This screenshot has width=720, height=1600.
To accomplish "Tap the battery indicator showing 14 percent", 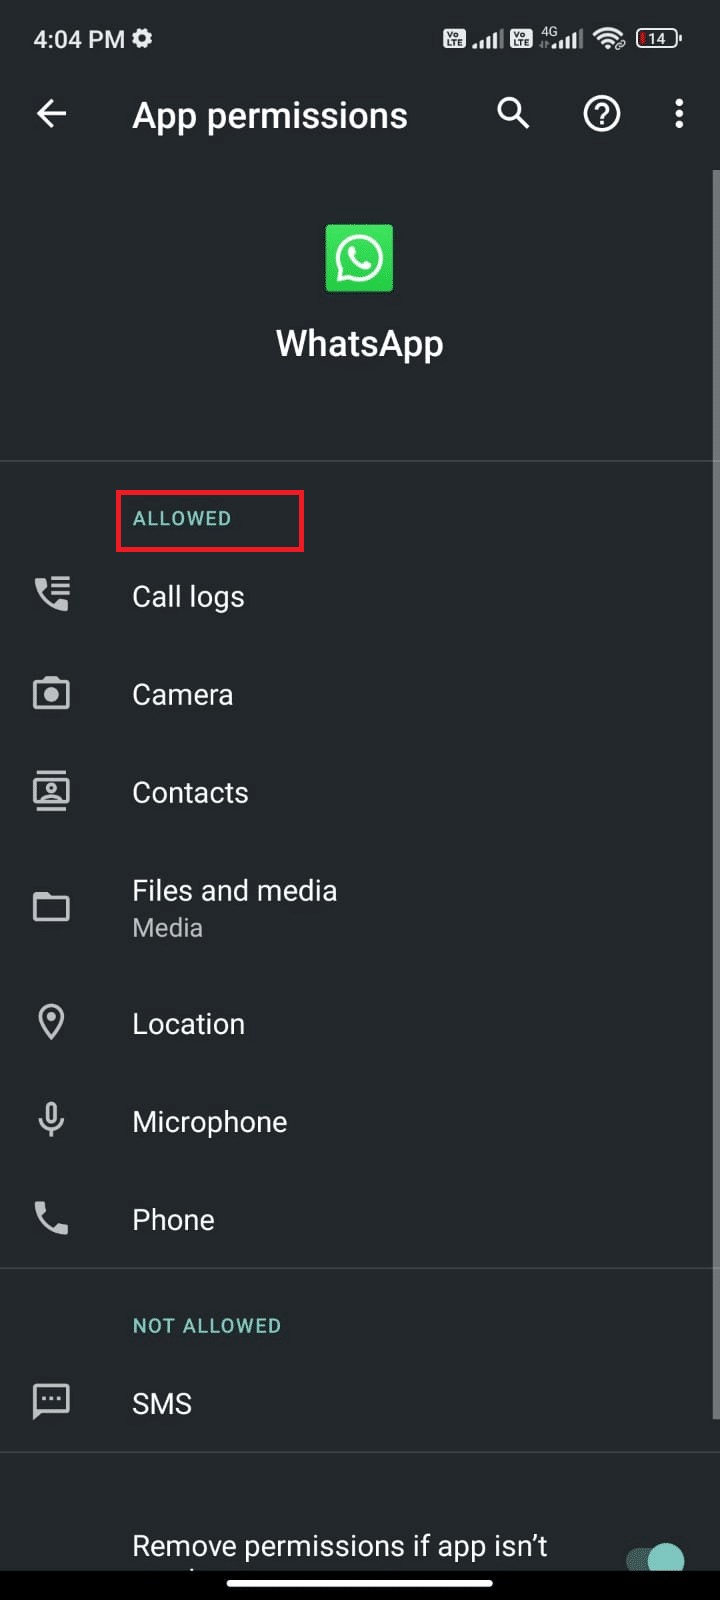I will point(657,38).
